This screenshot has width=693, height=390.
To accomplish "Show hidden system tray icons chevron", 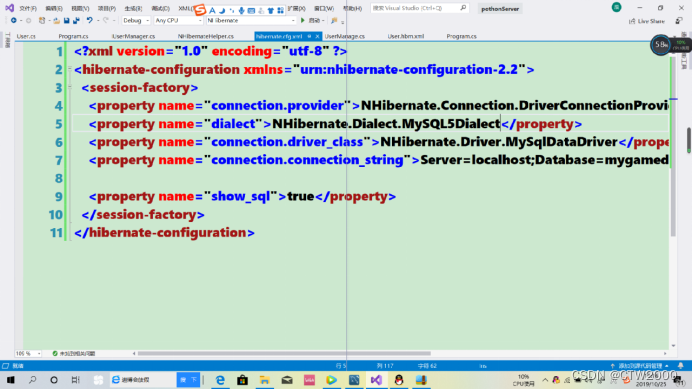I will pyautogui.click(x=545, y=380).
